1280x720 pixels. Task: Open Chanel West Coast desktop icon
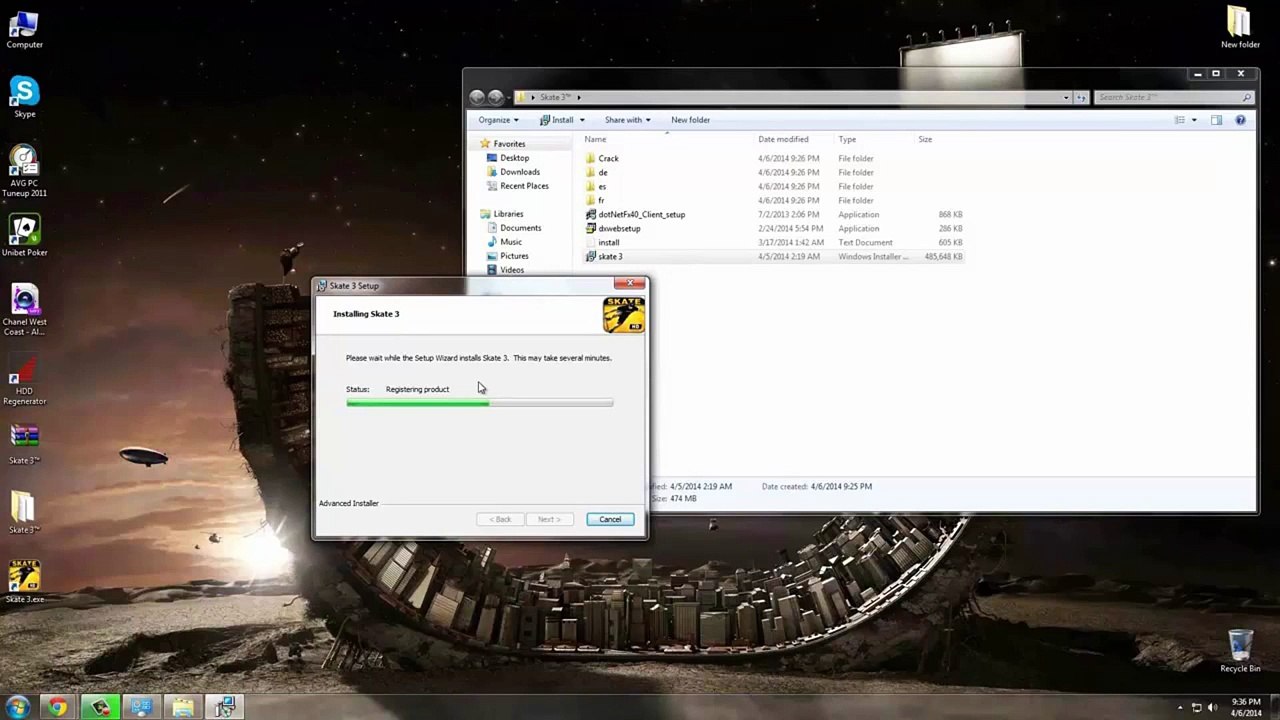click(x=24, y=310)
